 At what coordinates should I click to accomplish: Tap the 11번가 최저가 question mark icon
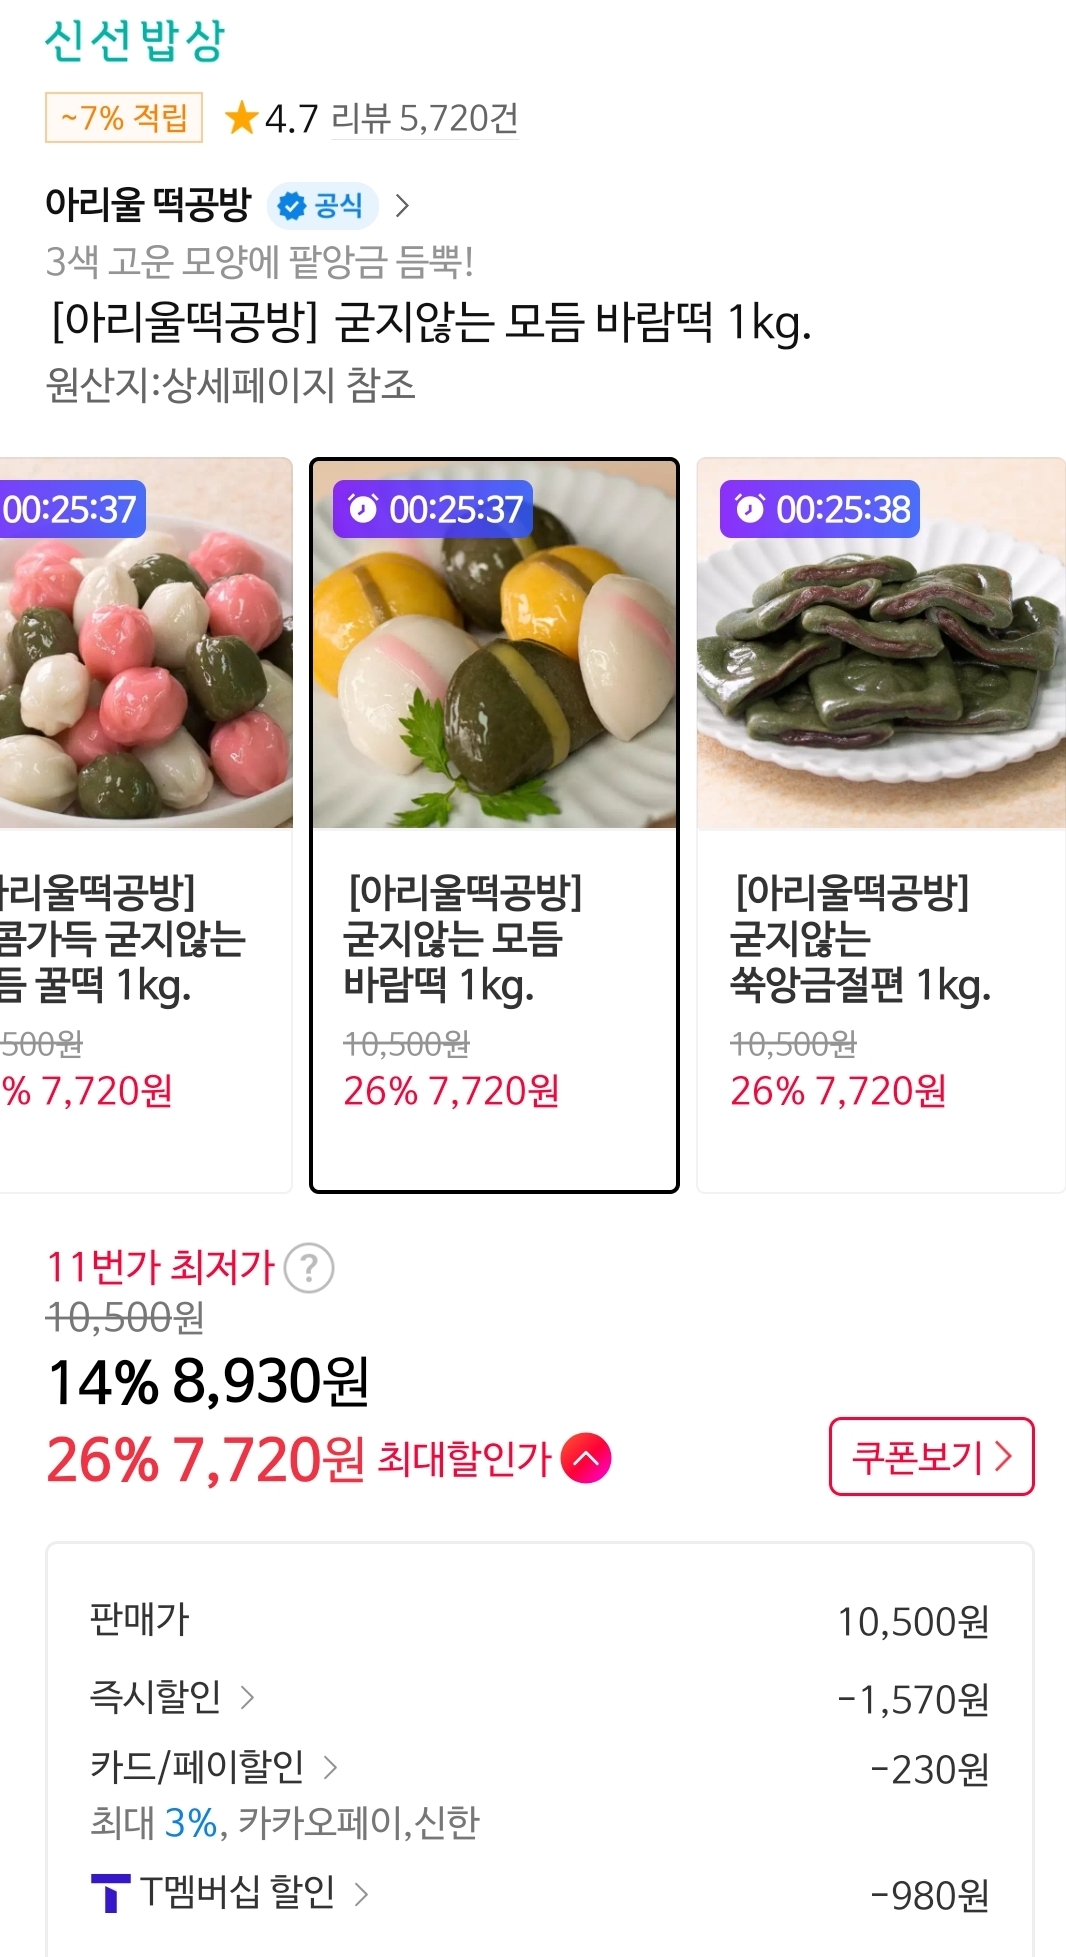(x=309, y=1268)
